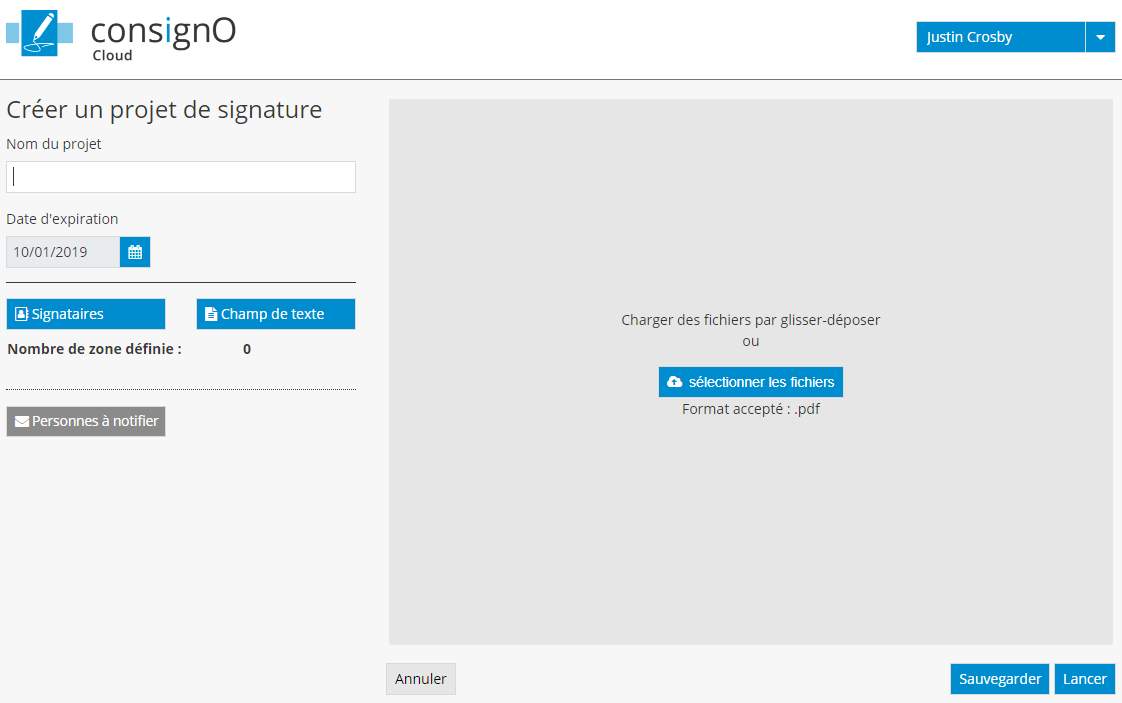Click the cloud upload icon
1122x703 pixels.
(x=674, y=382)
